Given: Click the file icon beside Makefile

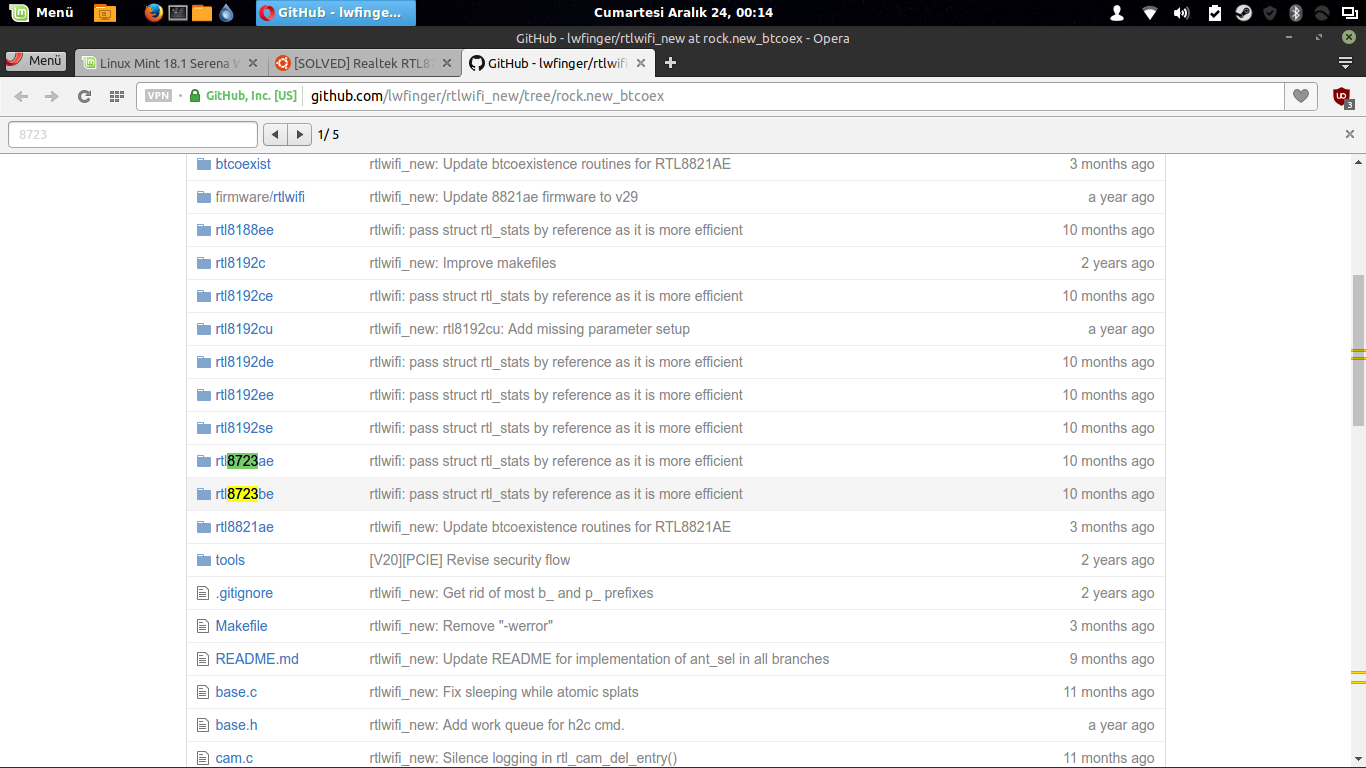Looking at the screenshot, I should tap(204, 626).
